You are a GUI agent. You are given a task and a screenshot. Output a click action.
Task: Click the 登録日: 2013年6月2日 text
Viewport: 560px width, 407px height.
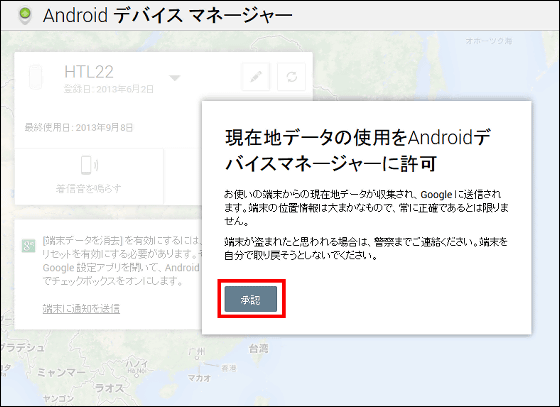tap(109, 89)
